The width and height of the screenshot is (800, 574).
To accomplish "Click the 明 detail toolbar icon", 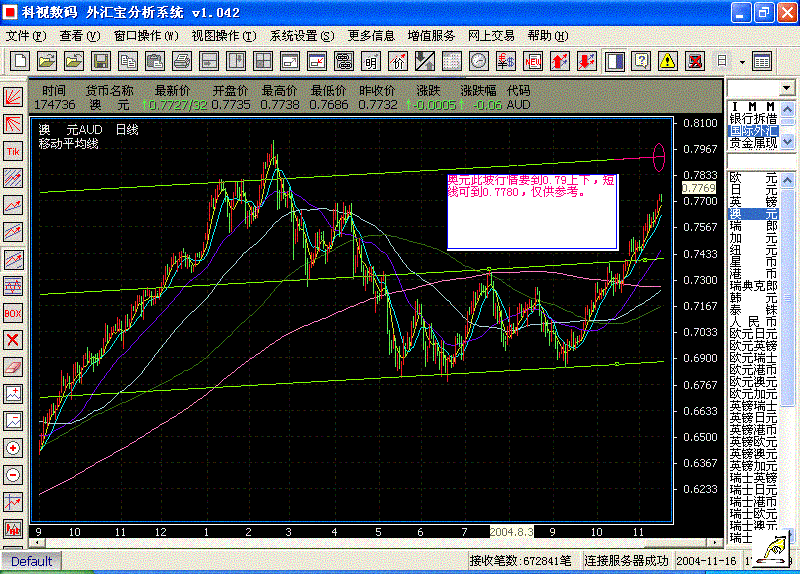I will click(x=371, y=61).
